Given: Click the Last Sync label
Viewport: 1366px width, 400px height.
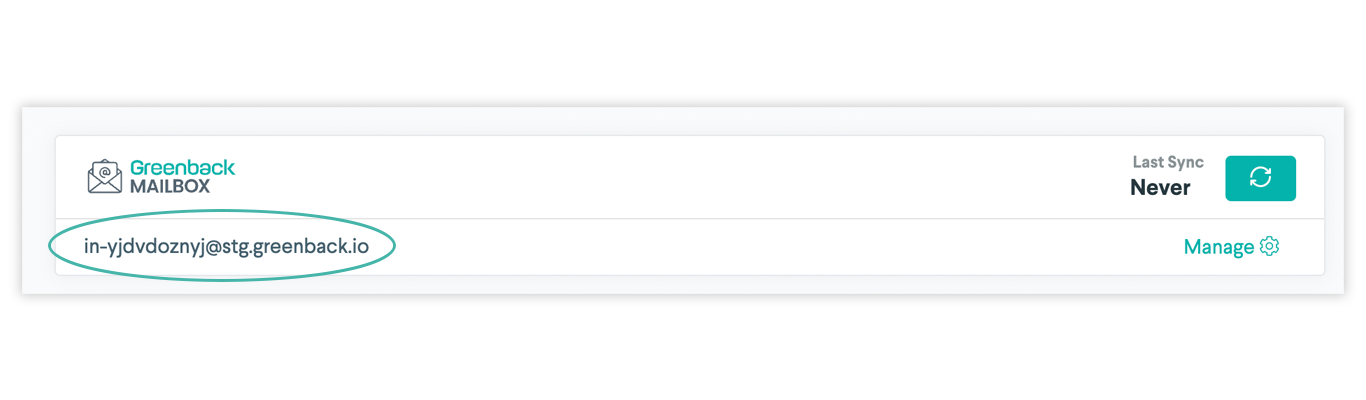Looking at the screenshot, I should tap(1167, 162).
